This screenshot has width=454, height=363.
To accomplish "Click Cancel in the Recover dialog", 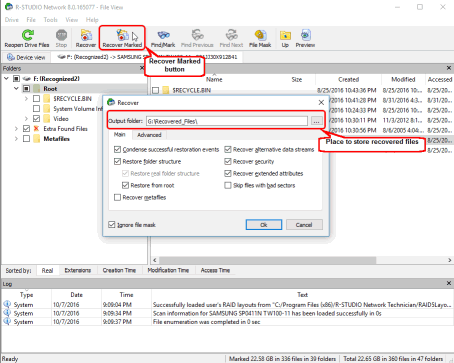I will point(304,225).
